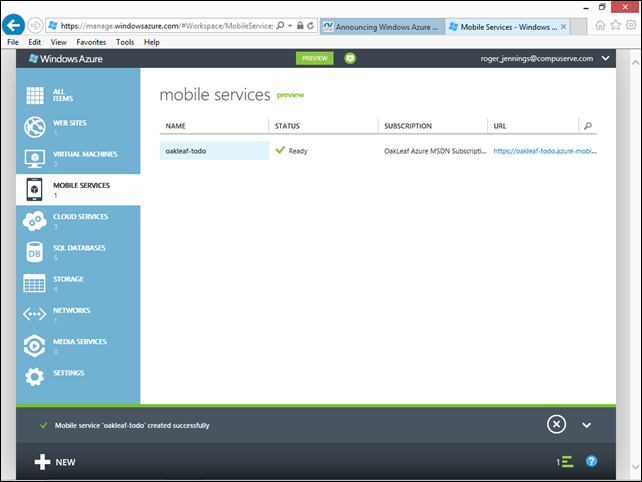This screenshot has height=482, width=642.
Task: Click the green feedback bubble icon
Action: click(x=350, y=59)
